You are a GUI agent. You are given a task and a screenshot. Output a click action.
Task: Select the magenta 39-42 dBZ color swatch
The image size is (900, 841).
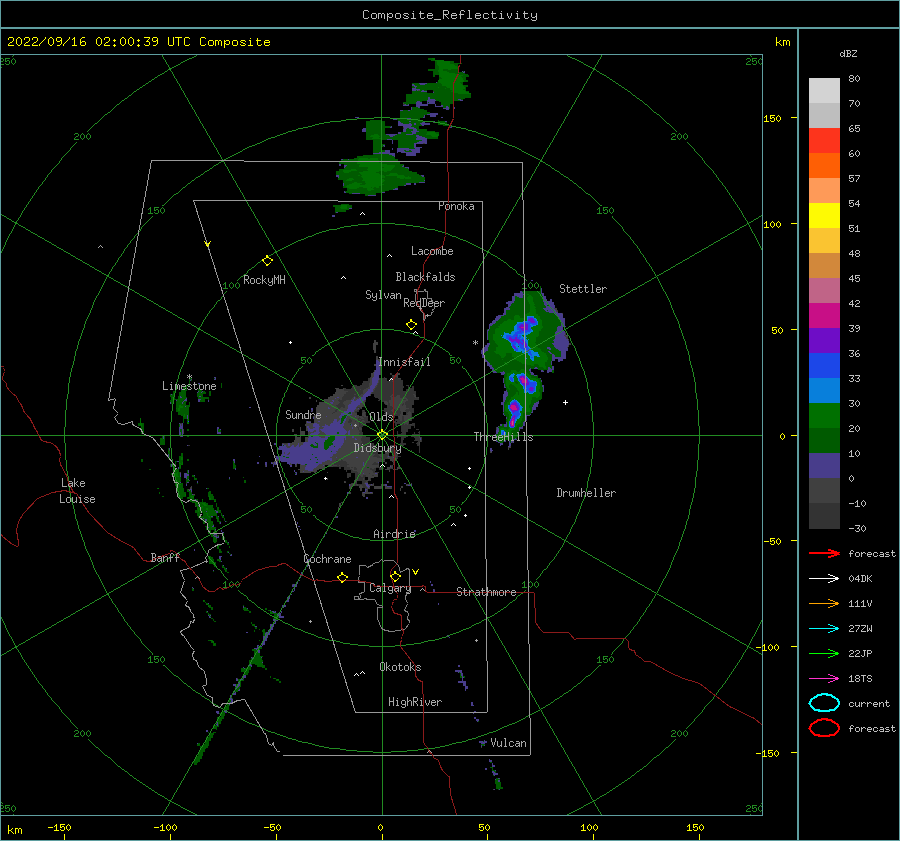click(x=824, y=316)
